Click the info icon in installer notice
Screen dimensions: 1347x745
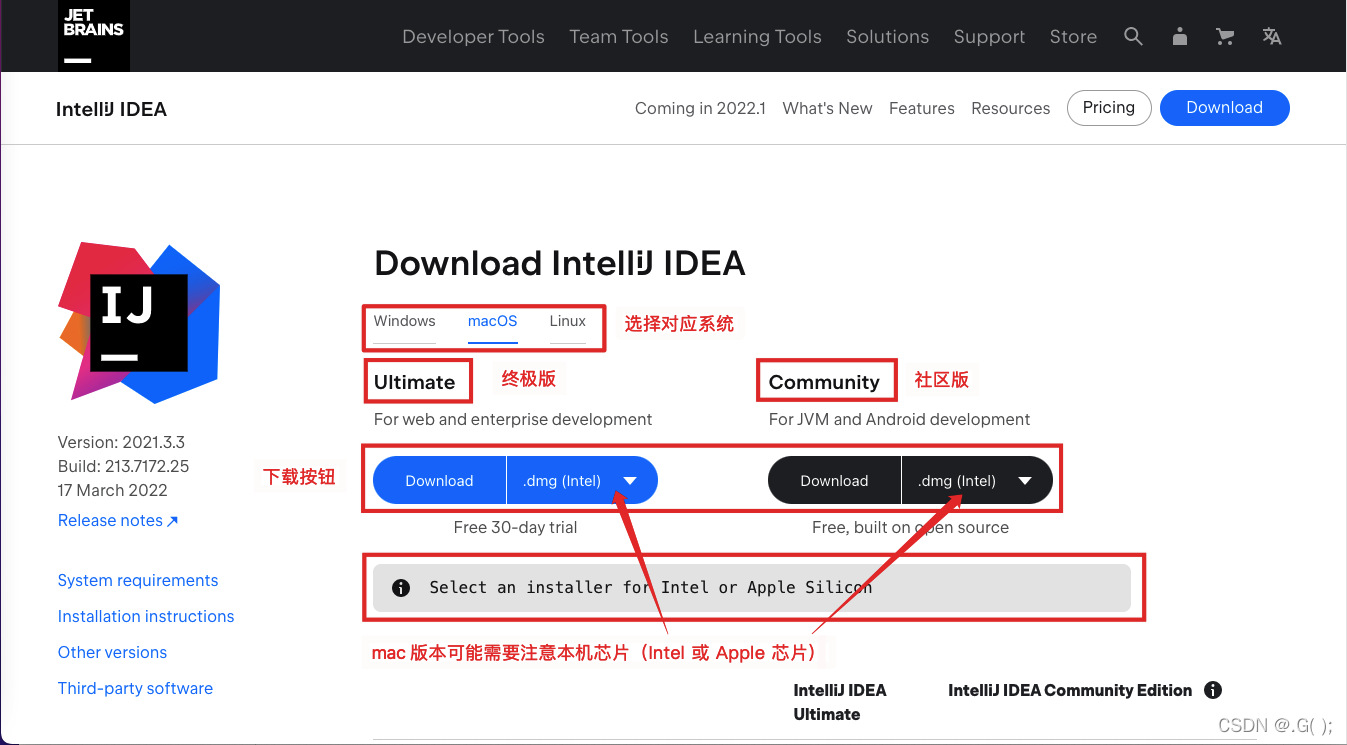[401, 588]
